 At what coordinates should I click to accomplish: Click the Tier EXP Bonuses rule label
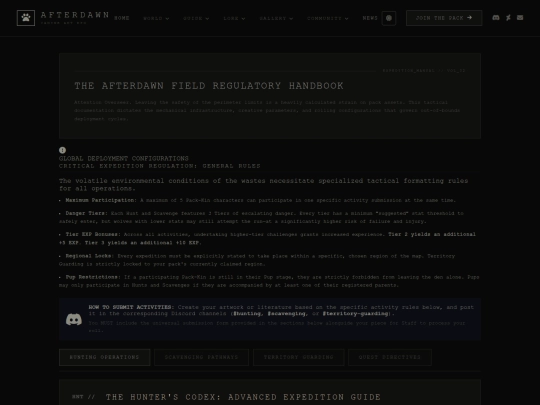tap(93, 234)
